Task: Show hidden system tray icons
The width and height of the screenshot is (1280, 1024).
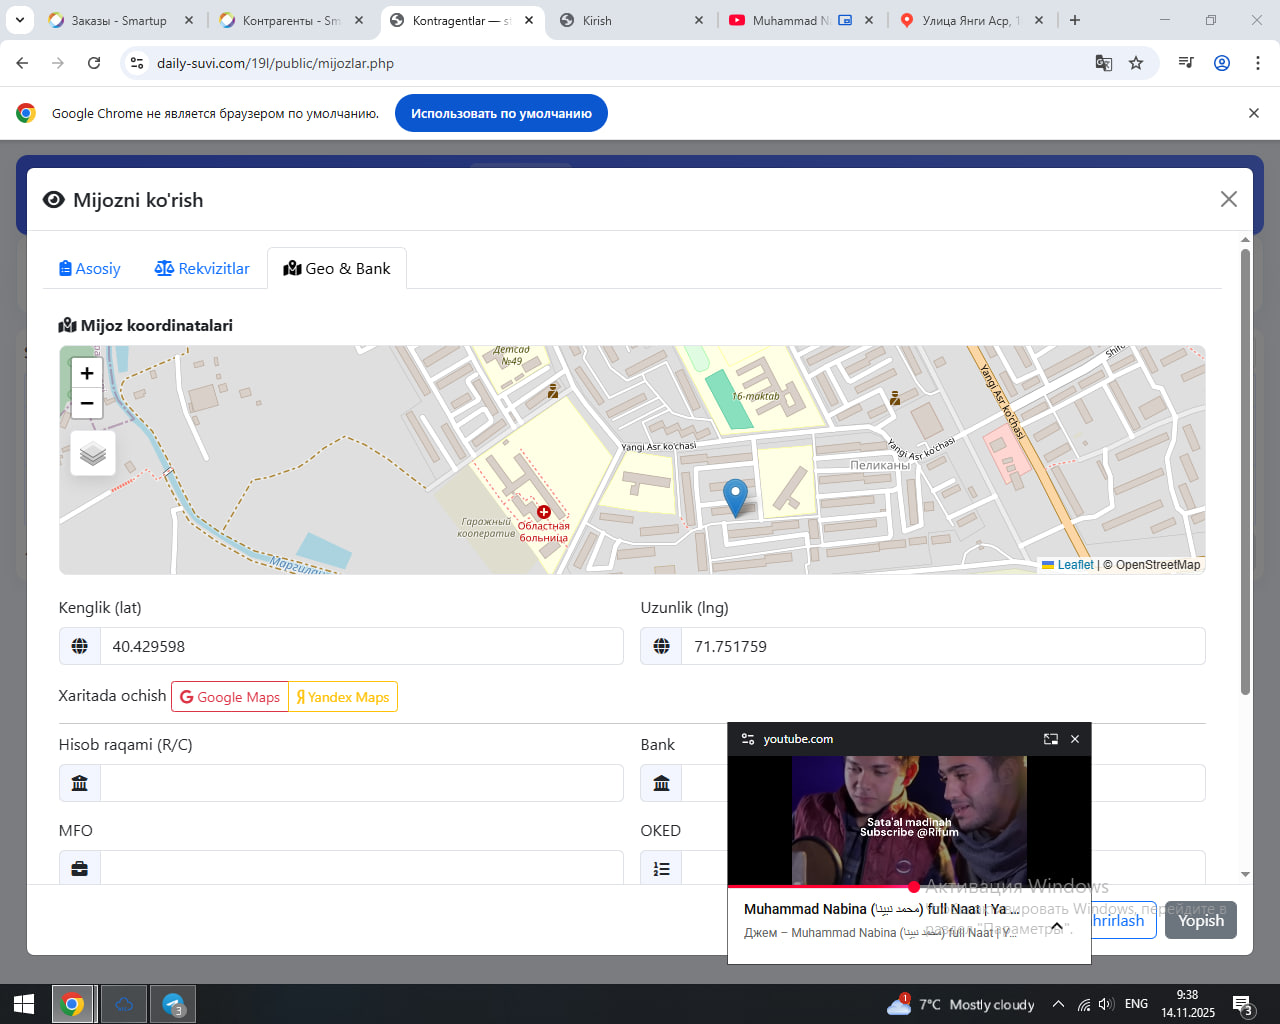Action: (1058, 1004)
